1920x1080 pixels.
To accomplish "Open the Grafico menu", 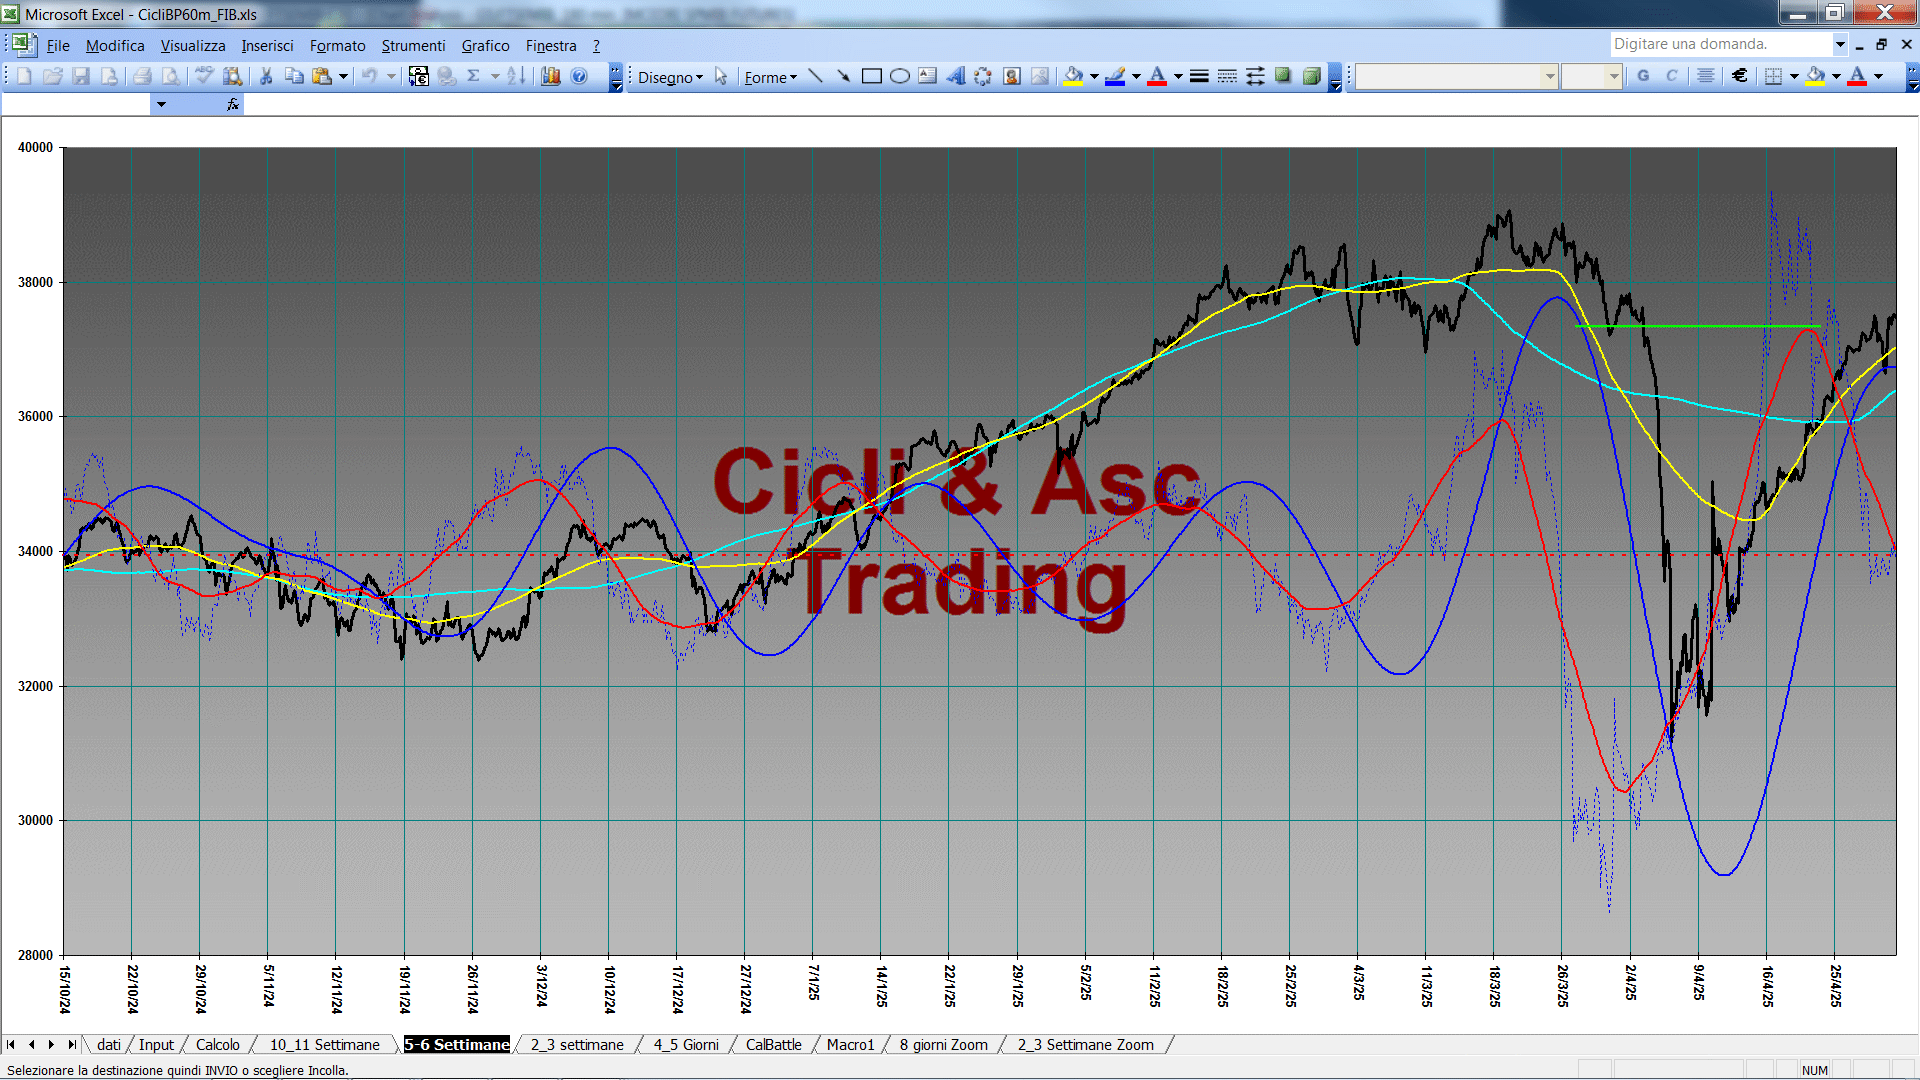I will pos(485,46).
